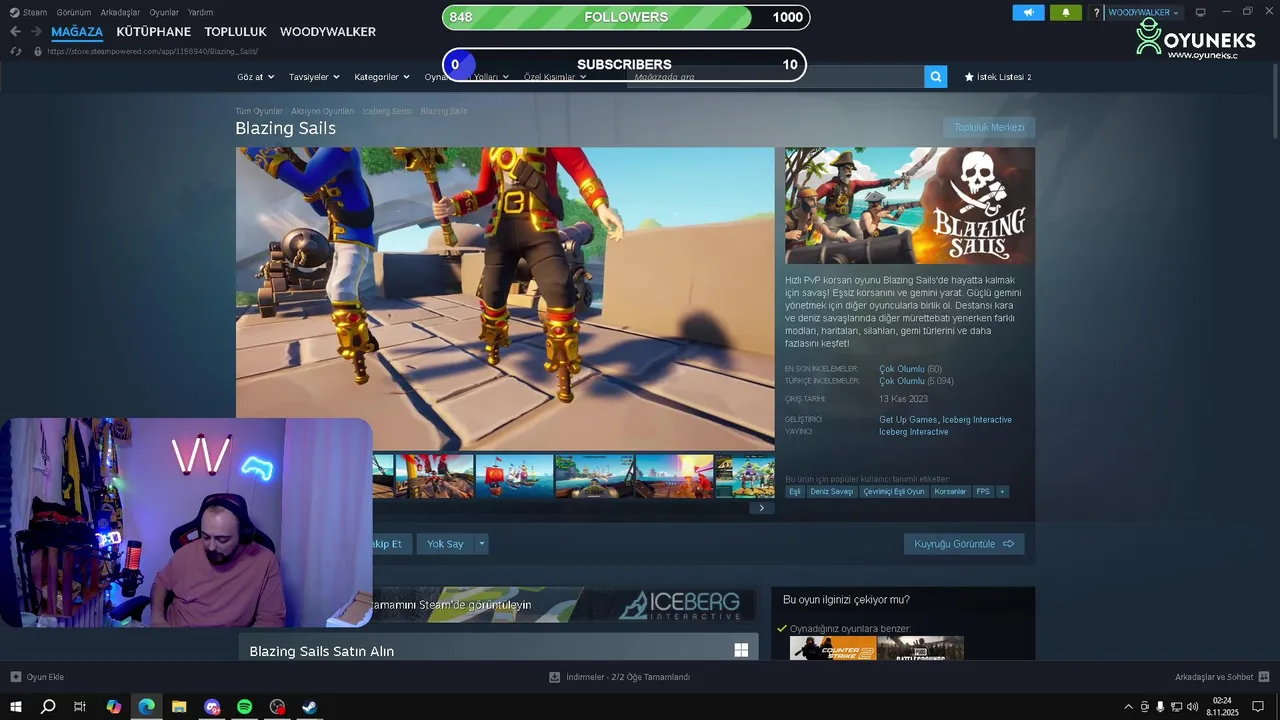Screen dimensions: 1280x720
Task: Open notifications with the green bell icon
Action: (1065, 13)
